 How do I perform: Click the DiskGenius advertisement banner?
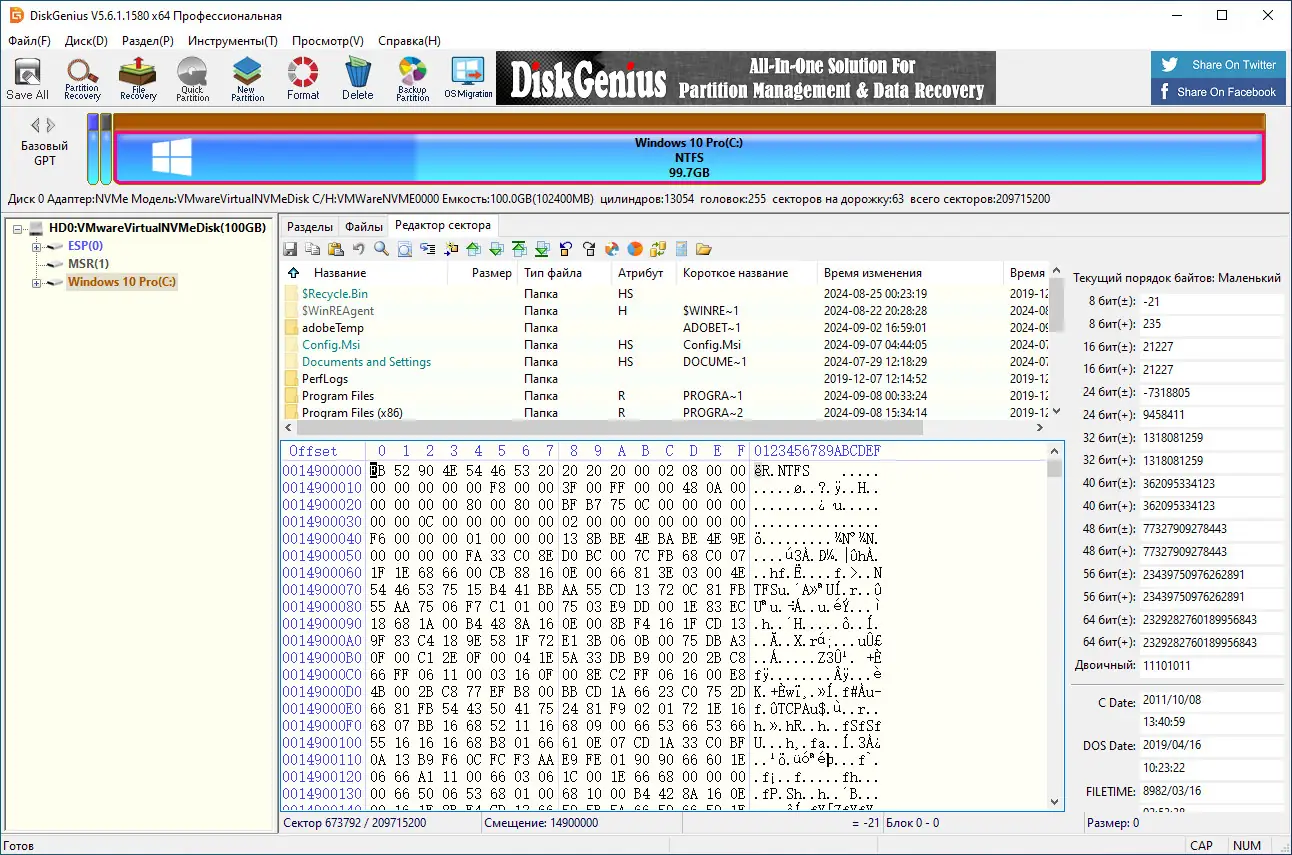(746, 78)
